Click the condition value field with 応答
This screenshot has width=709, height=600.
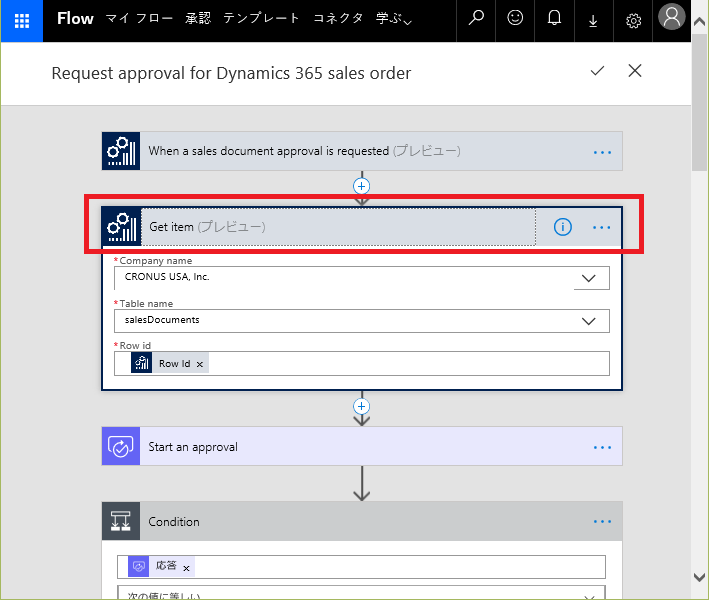[x=361, y=567]
